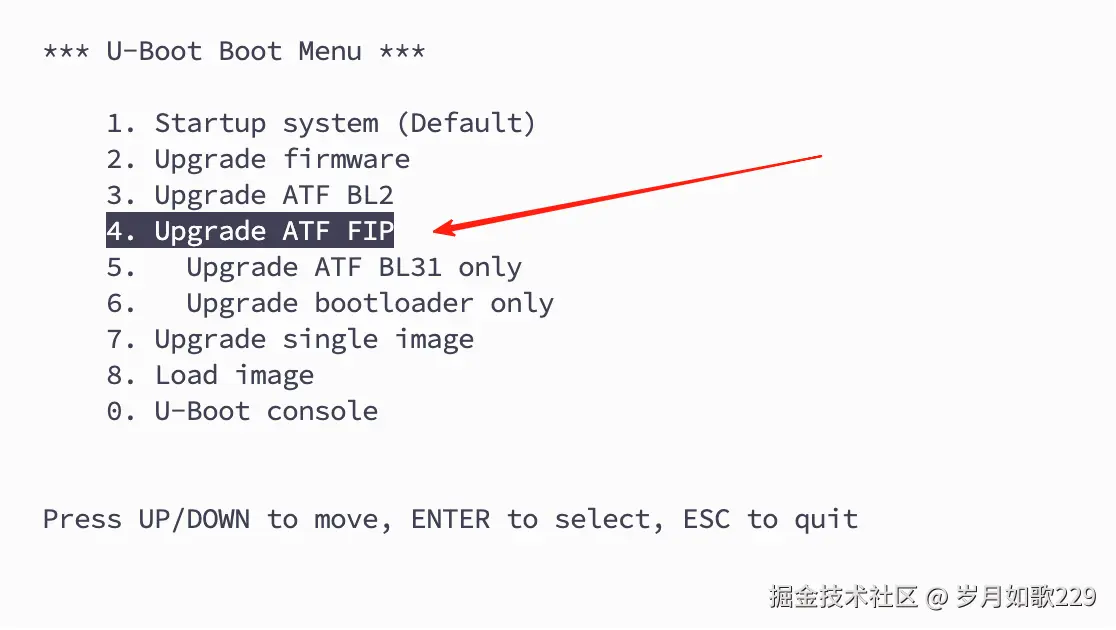Select Upgrade ATF BL31 only option
1116x630 pixels.
coord(314,268)
